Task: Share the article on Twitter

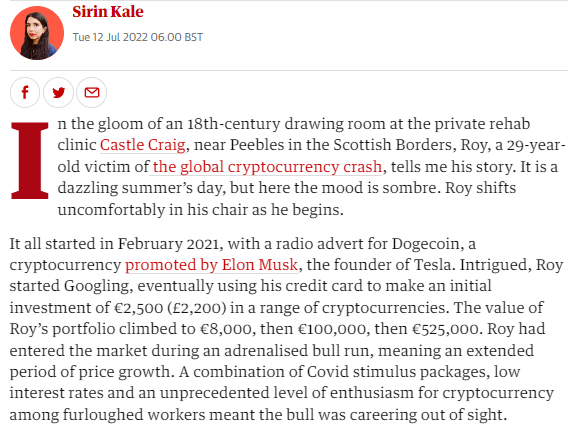Action: (58, 92)
